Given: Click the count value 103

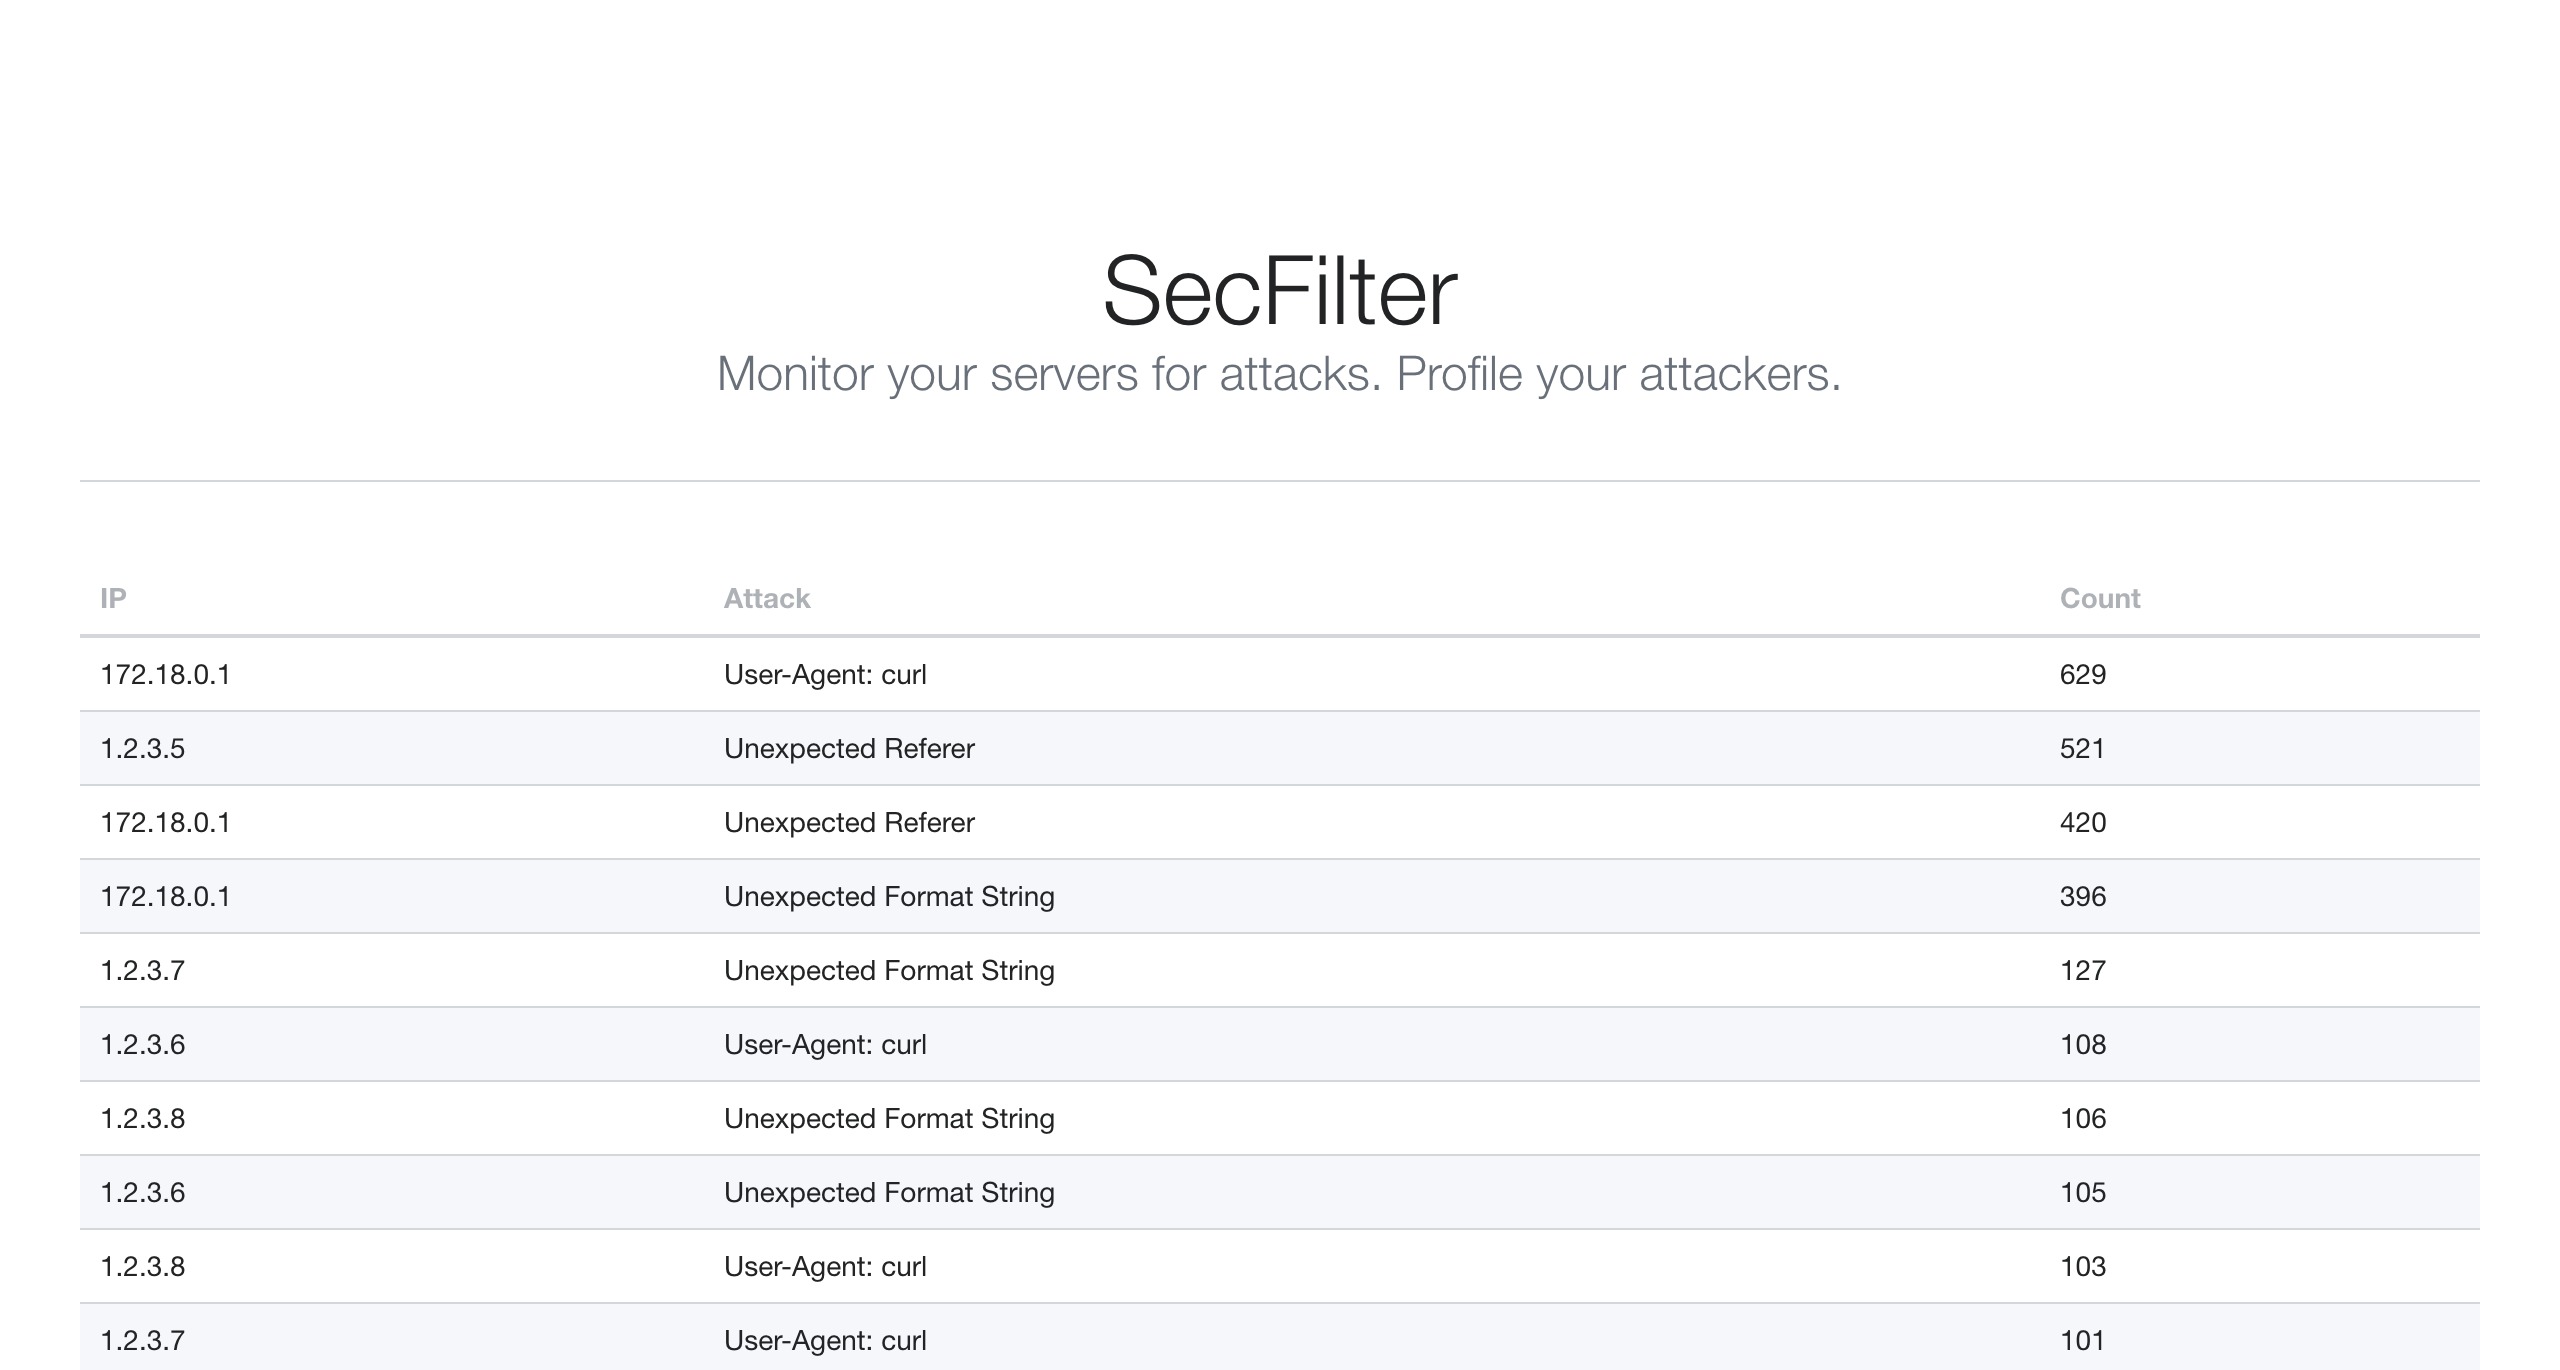Looking at the screenshot, I should click(2083, 1267).
